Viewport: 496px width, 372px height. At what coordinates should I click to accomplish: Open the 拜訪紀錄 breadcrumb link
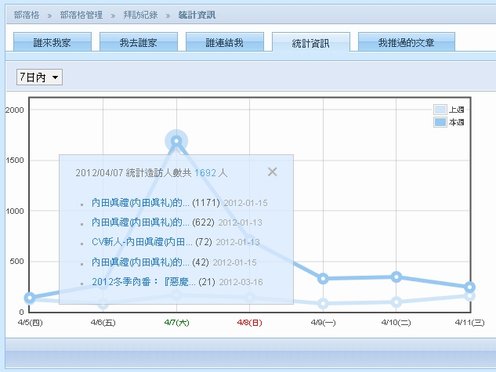[x=140, y=15]
